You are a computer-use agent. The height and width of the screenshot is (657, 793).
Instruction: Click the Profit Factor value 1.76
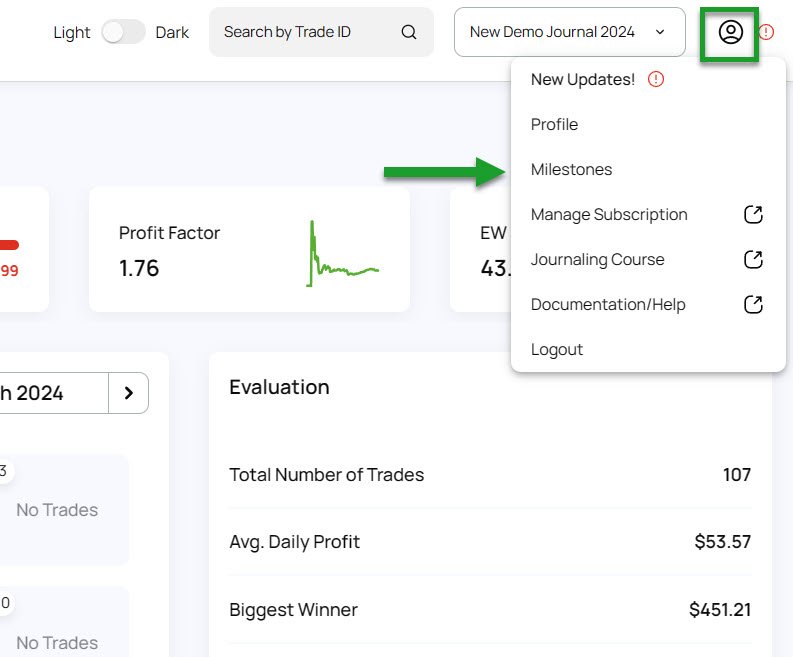[139, 268]
